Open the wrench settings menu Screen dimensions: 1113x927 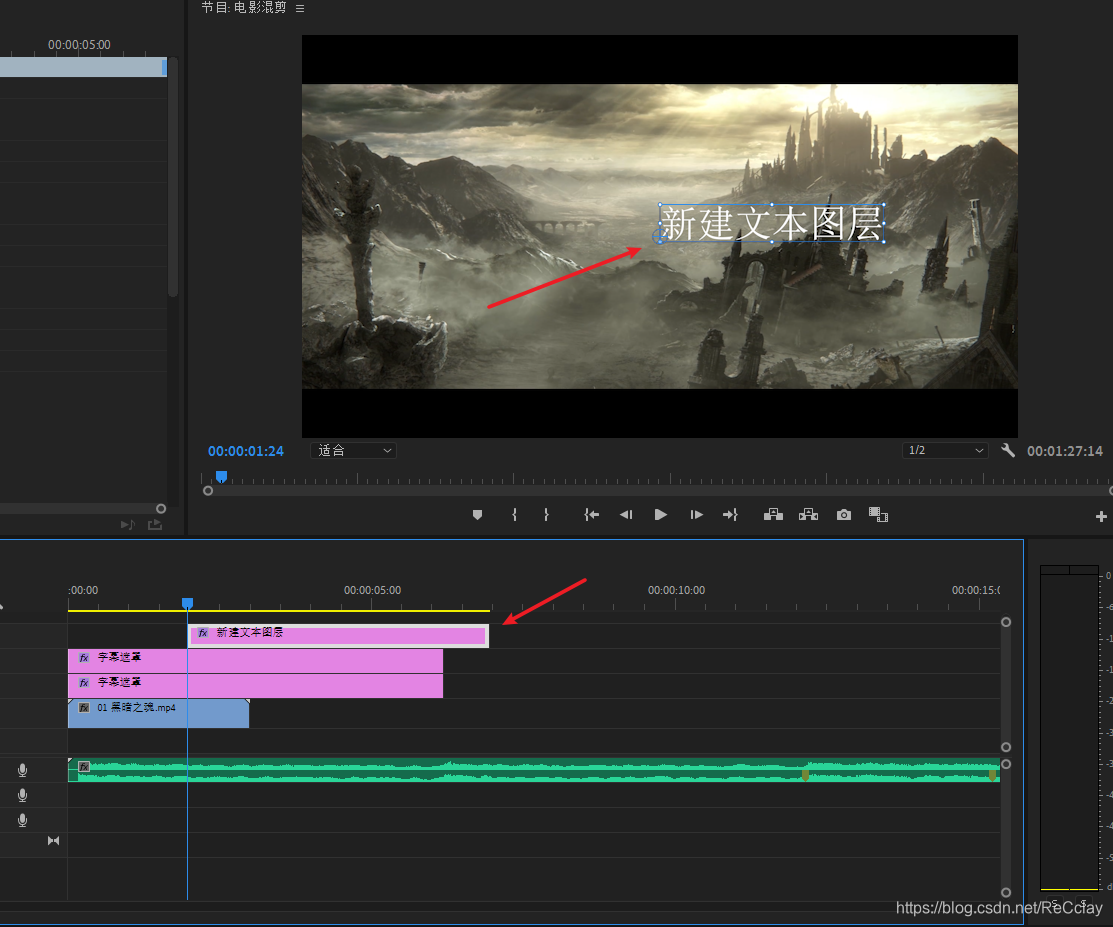click(1007, 450)
